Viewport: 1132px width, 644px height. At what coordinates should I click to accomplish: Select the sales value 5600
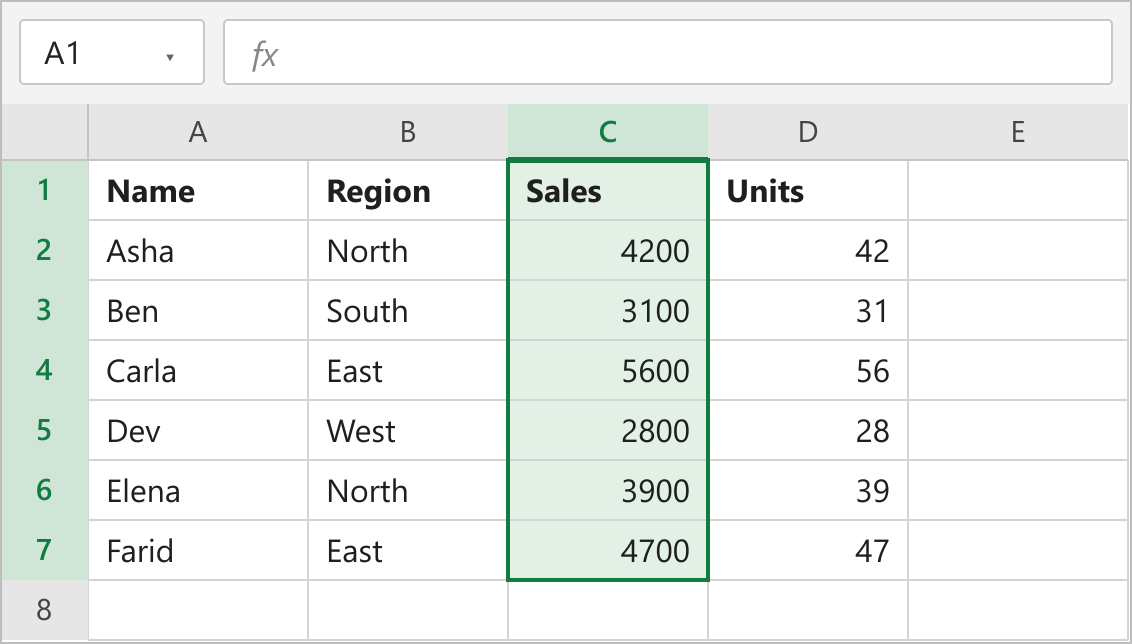(x=608, y=370)
